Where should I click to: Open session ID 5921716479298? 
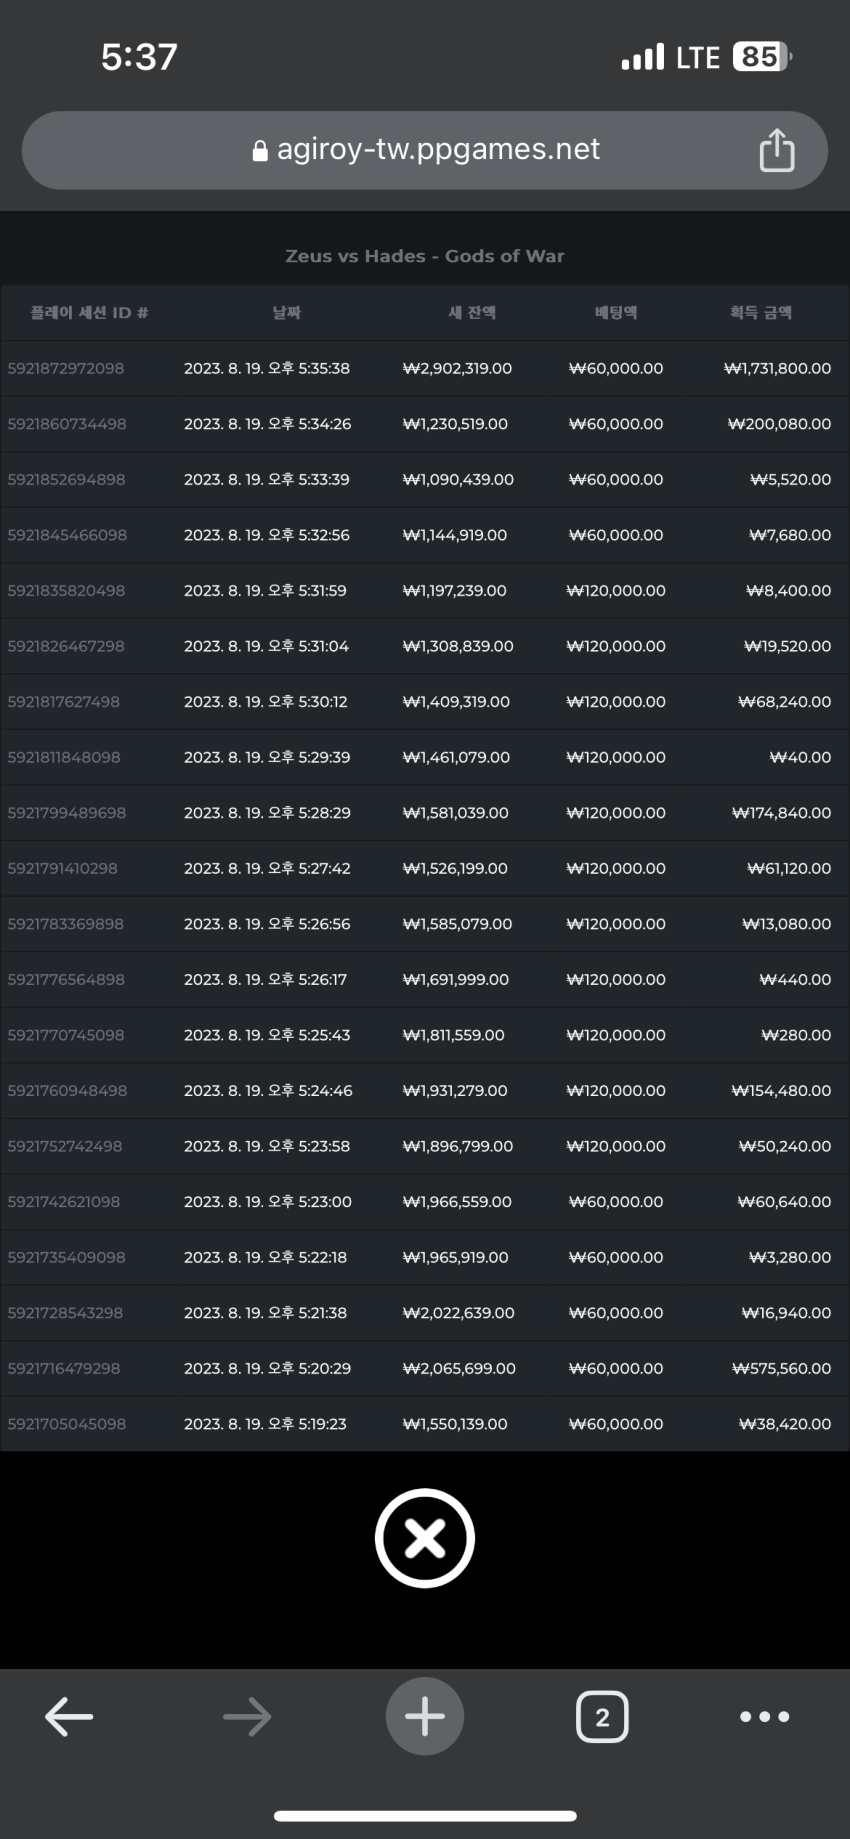coord(64,1368)
